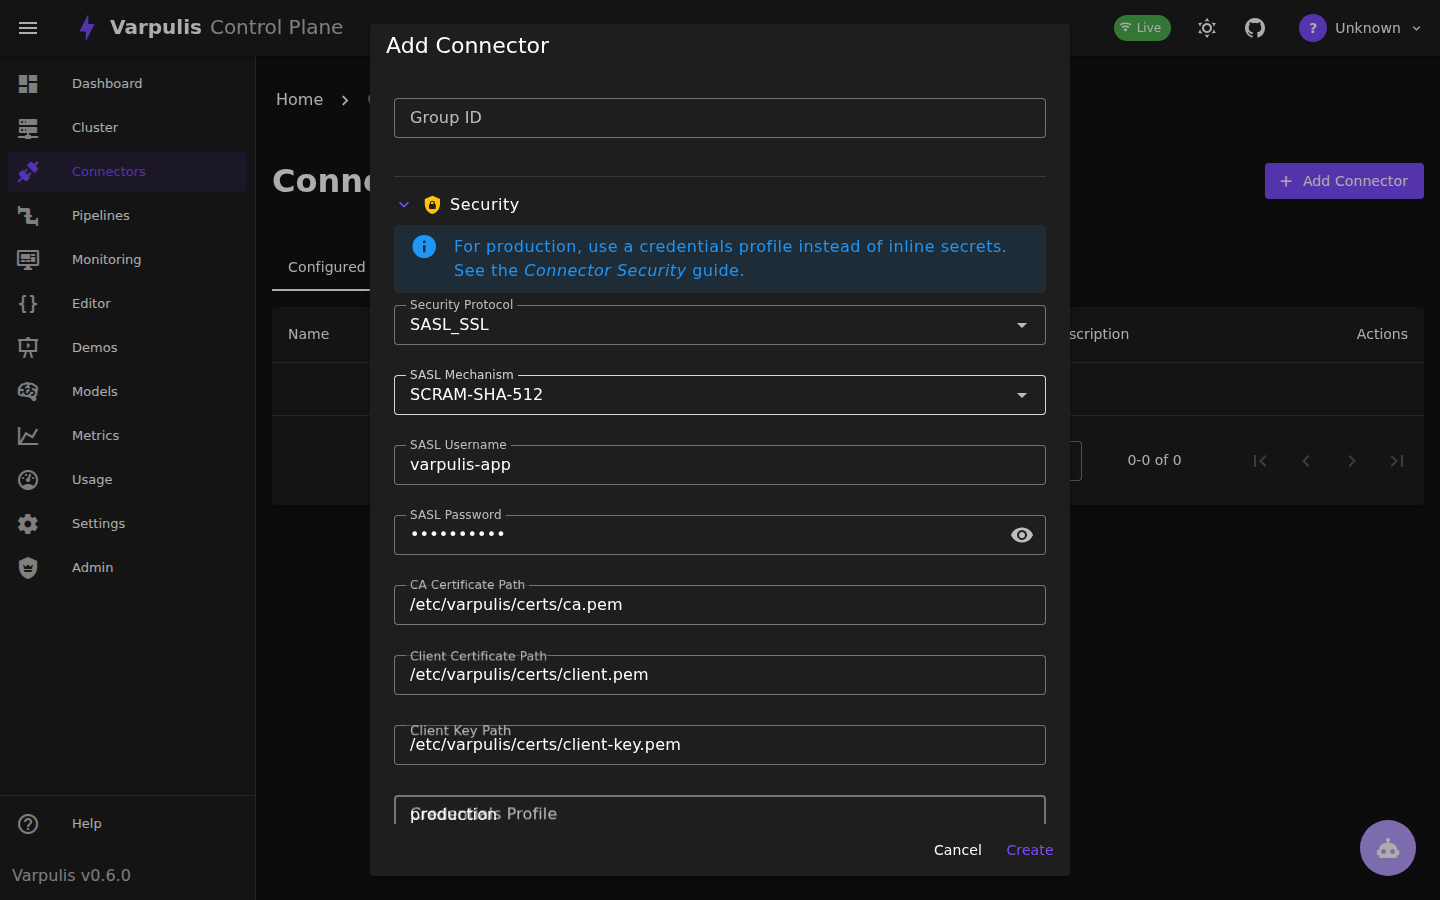Collapse the Security section chevron
The image size is (1440, 900).
[404, 204]
